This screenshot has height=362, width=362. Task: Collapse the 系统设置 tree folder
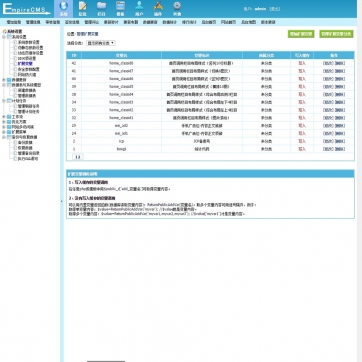point(4,37)
